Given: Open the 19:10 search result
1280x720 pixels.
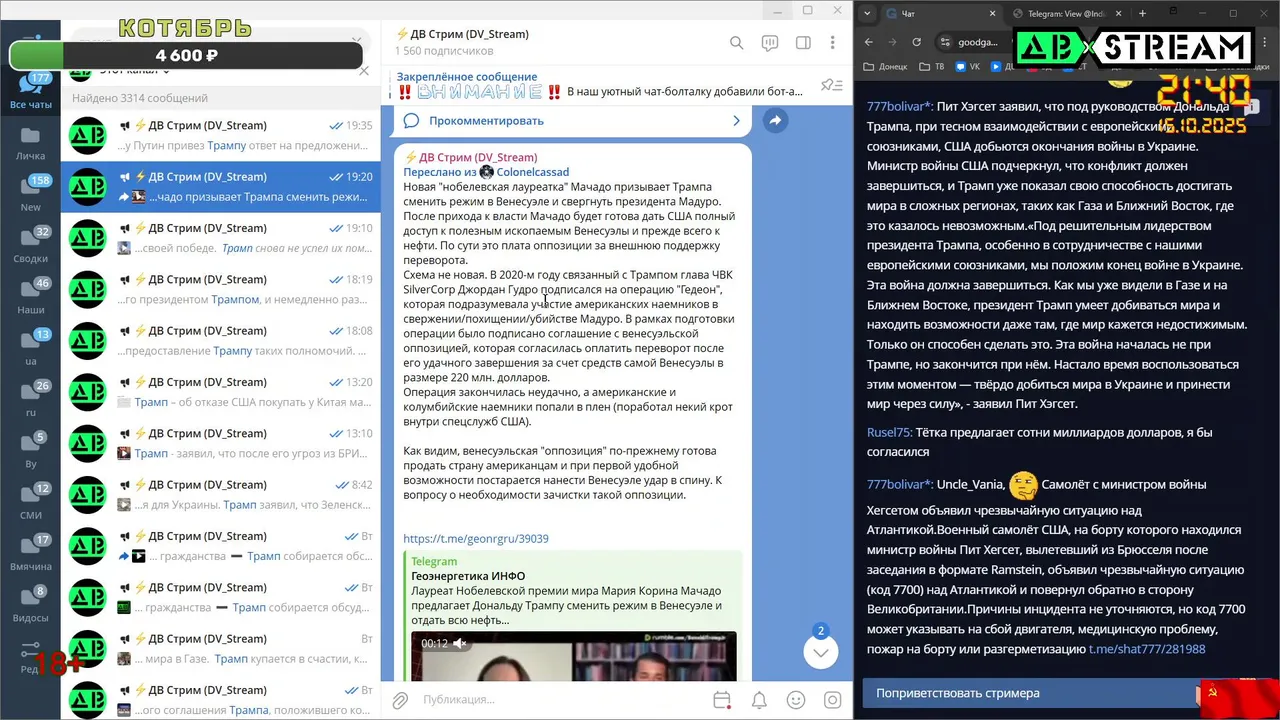Looking at the screenshot, I should click(221, 238).
